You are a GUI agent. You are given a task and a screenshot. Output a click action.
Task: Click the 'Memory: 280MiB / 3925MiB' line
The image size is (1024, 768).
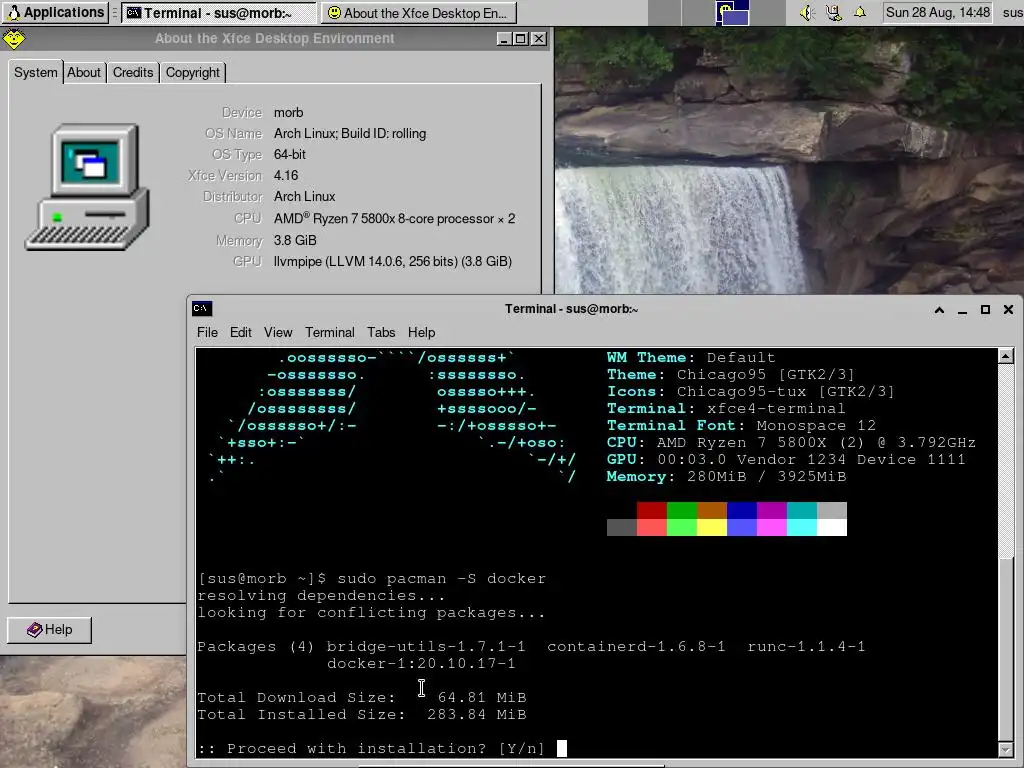click(x=726, y=476)
